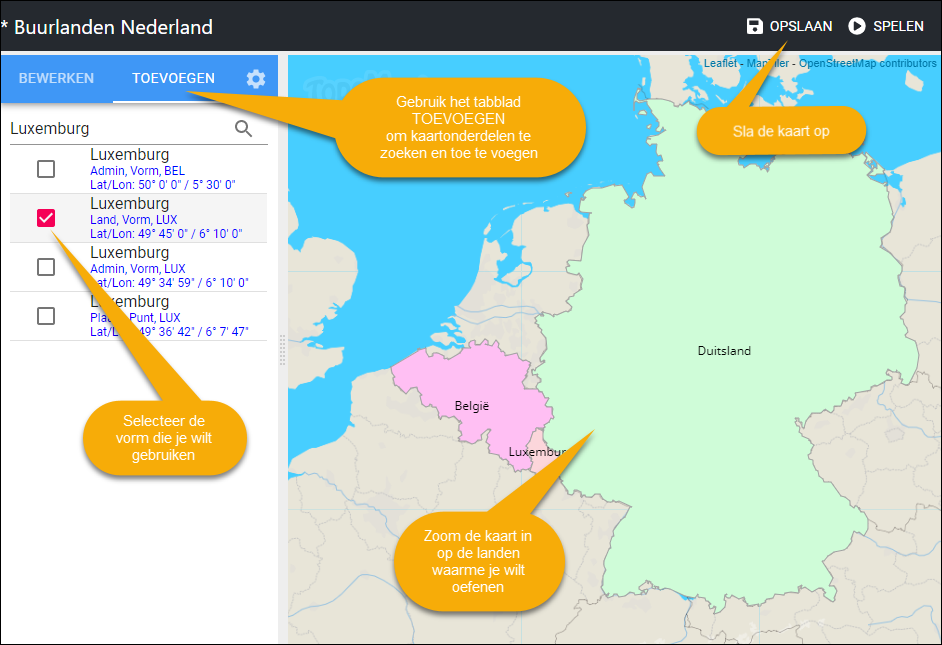Enable the Luxemburg Plaats Punt checkbox
This screenshot has height=645, width=942.
46,316
